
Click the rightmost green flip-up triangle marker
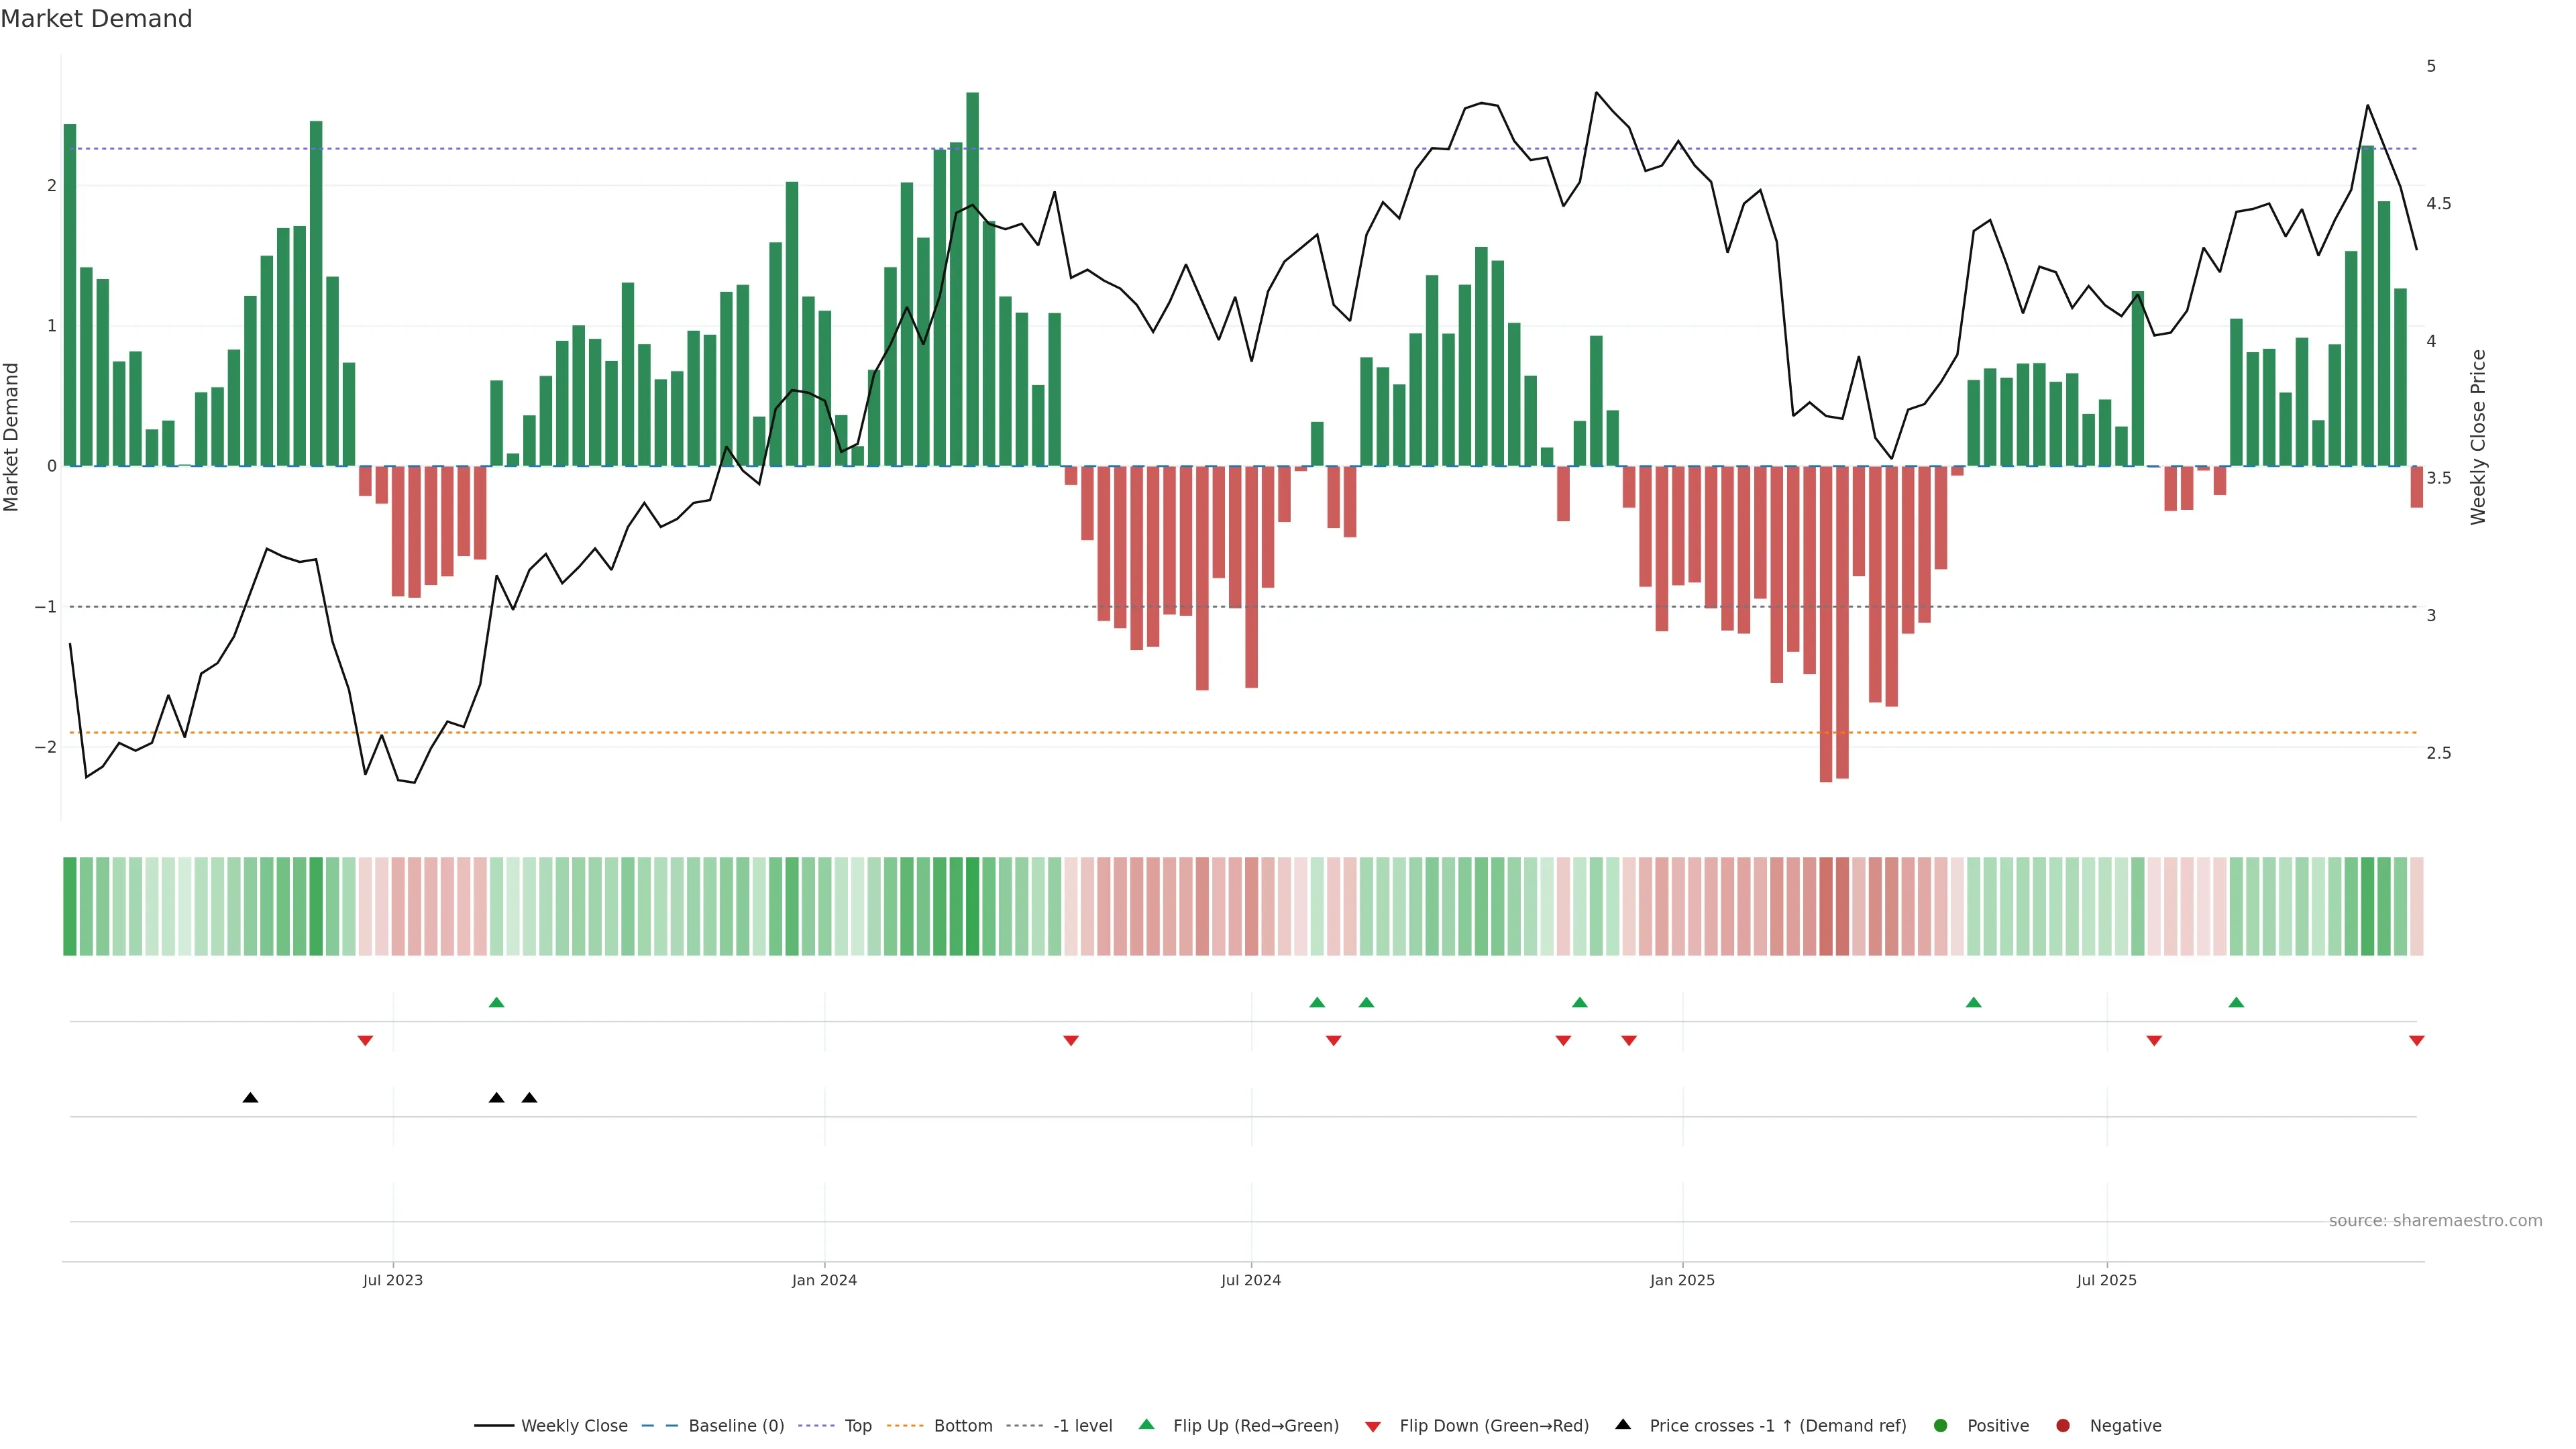[2236, 1002]
